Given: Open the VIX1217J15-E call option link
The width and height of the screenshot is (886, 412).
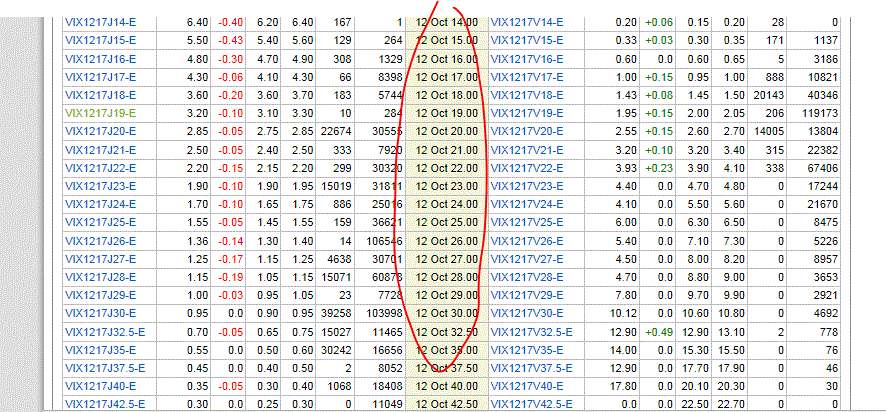Looking at the screenshot, I should 101,41.
